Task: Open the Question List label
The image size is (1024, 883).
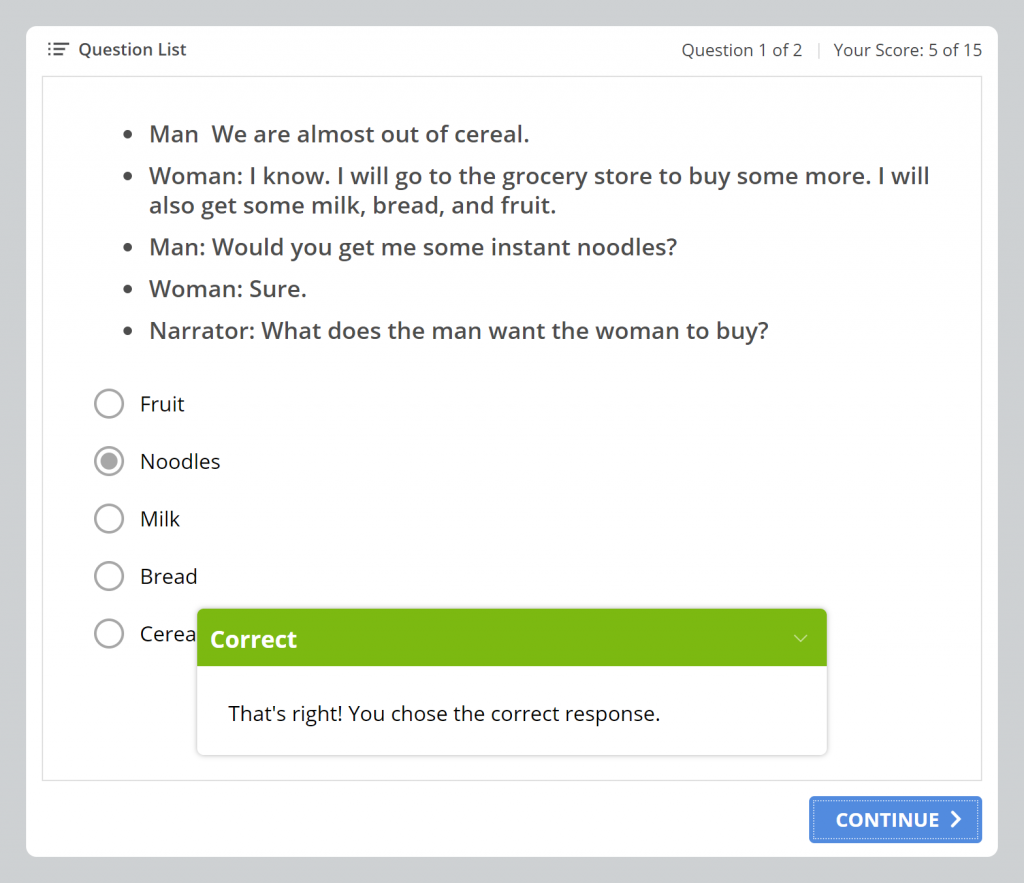Action: tap(132, 49)
